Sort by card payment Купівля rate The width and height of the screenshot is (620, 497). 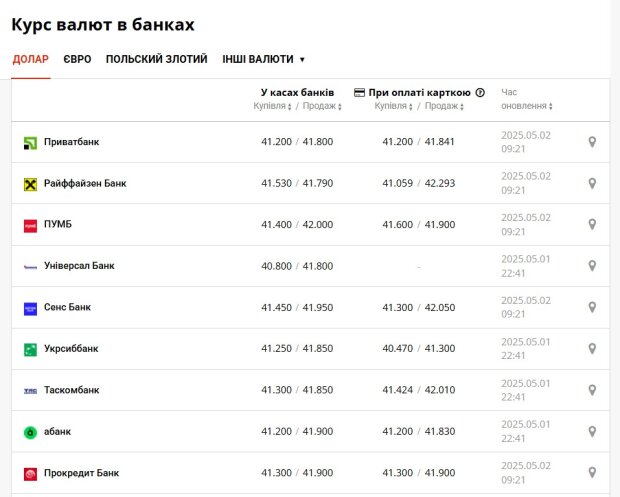pos(393,106)
